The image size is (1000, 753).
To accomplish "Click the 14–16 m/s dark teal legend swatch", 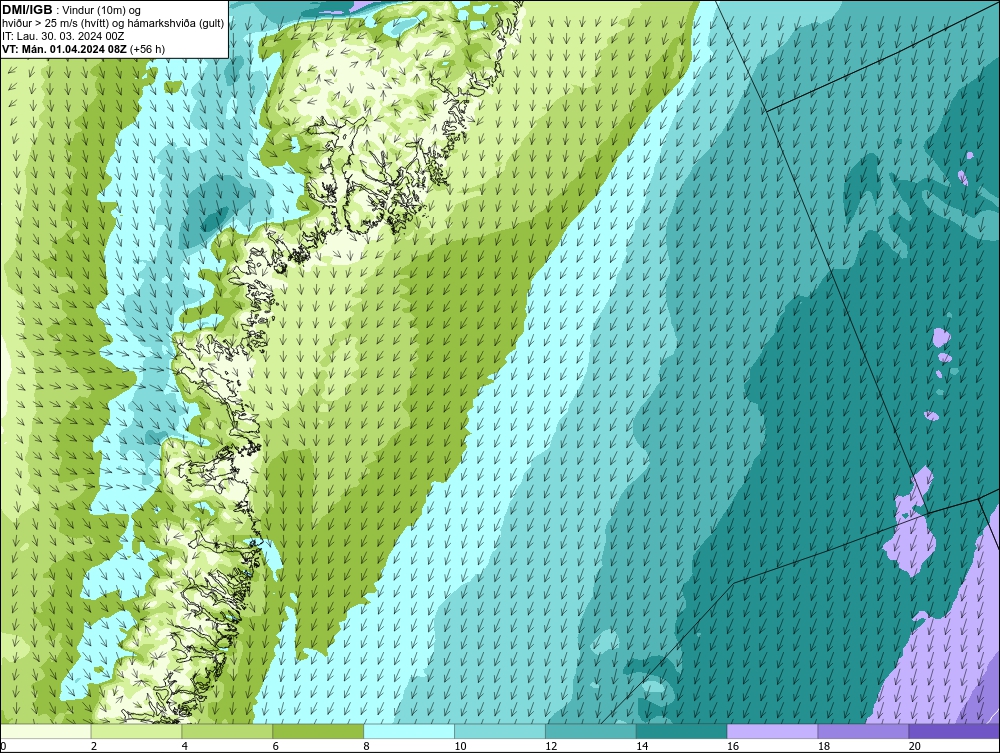I will 681,731.
